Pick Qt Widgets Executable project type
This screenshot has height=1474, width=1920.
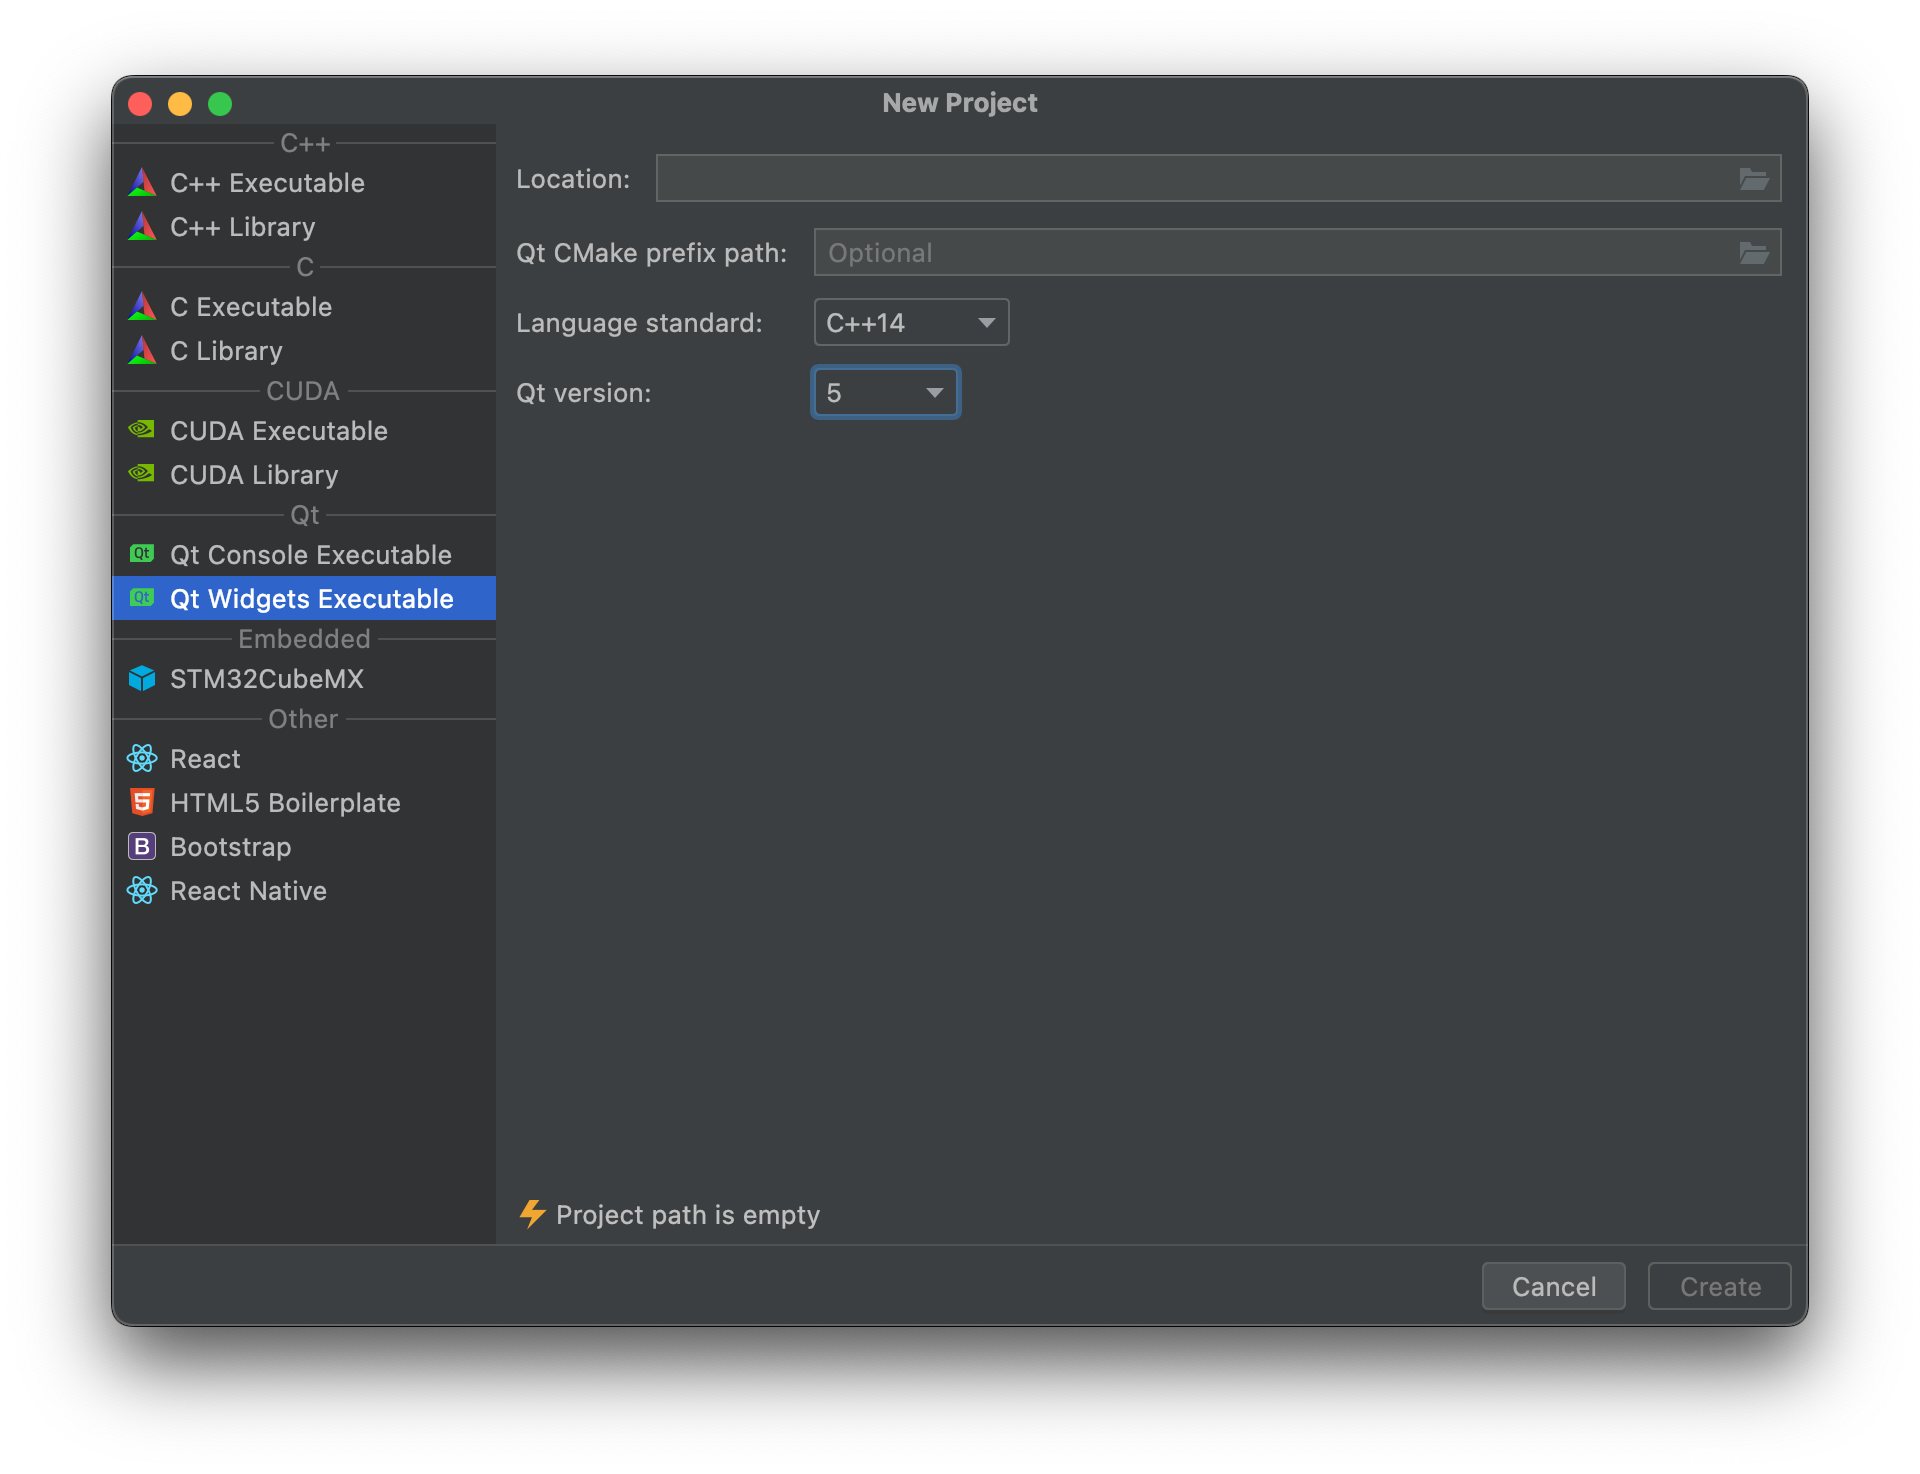click(304, 599)
